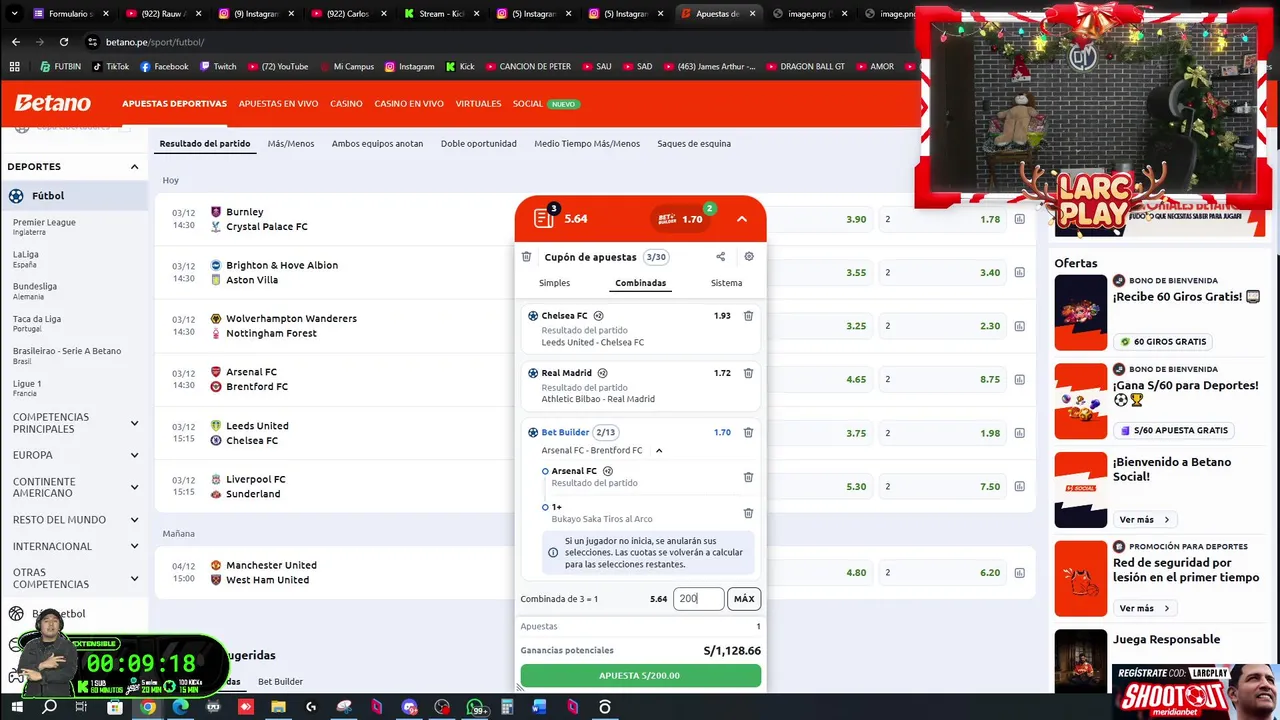Image resolution: width=1280 pixels, height=720 pixels.
Task: Open the CASINO section
Action: tap(346, 104)
